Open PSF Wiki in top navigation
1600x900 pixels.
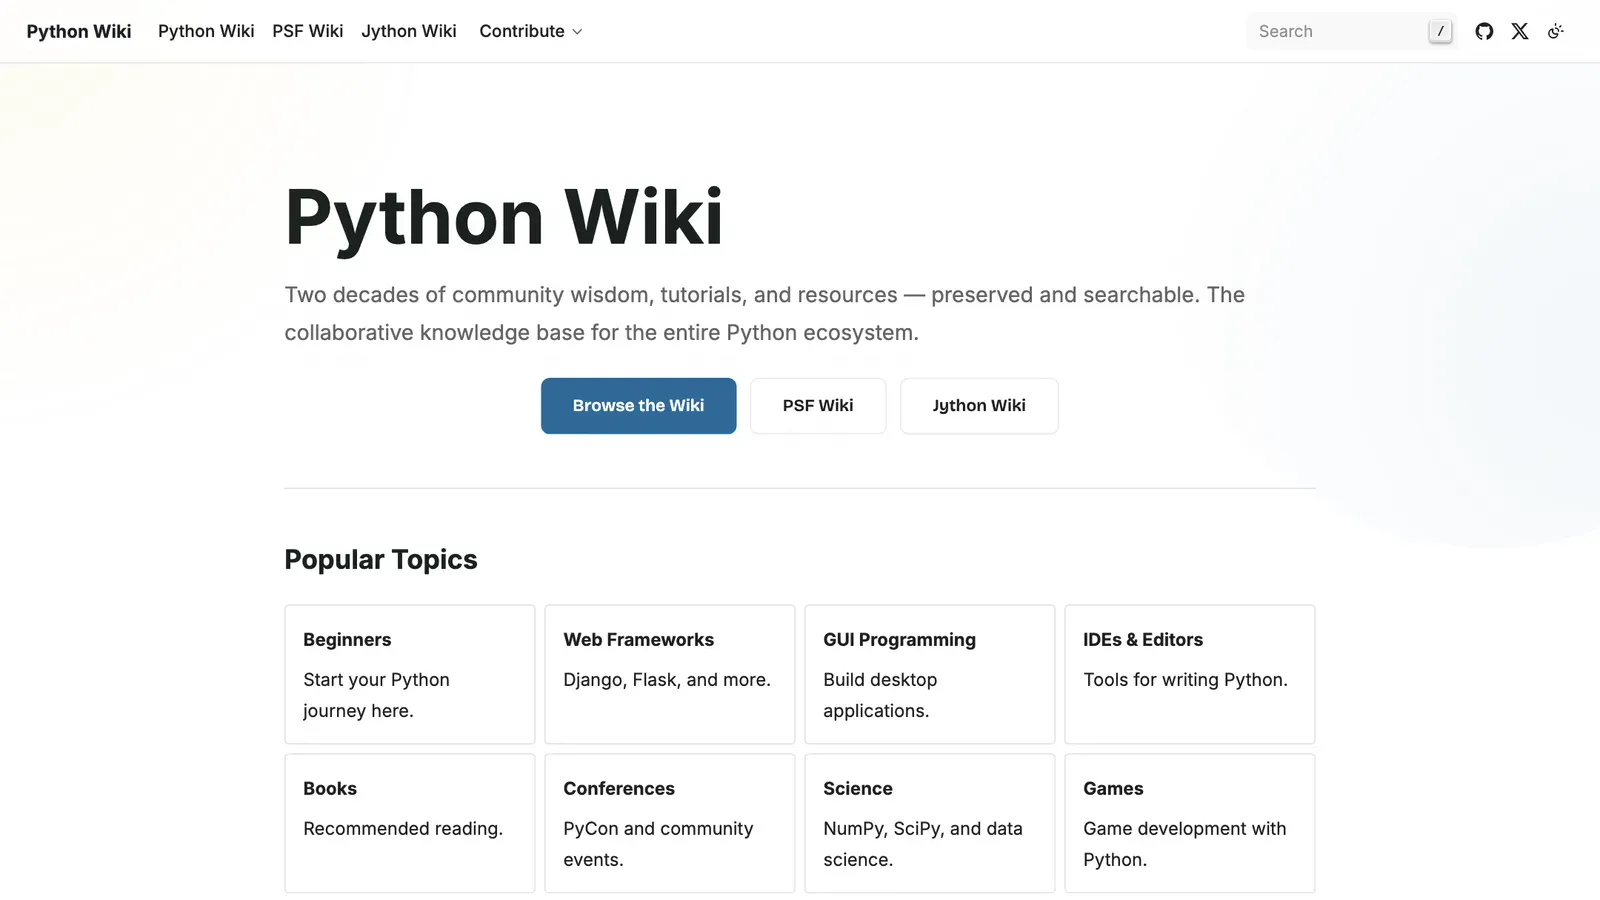pos(308,31)
